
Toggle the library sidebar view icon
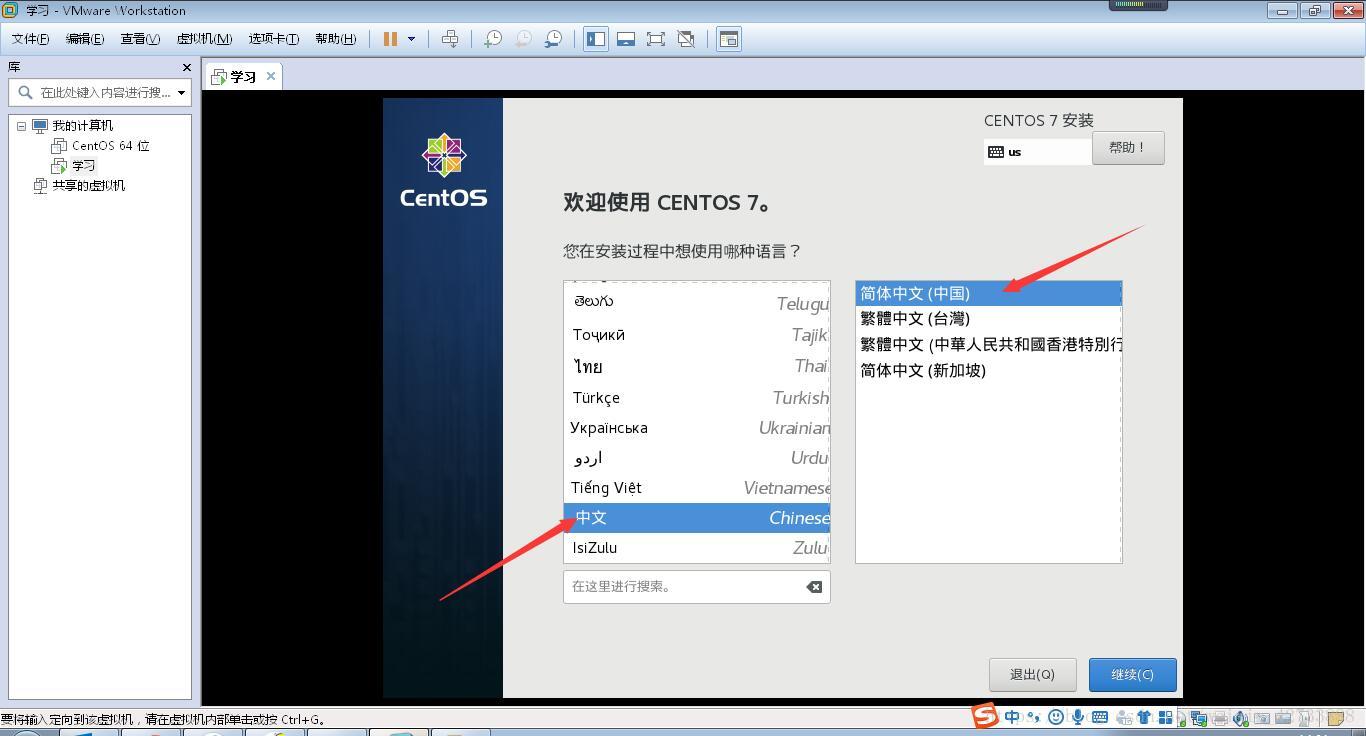(596, 39)
